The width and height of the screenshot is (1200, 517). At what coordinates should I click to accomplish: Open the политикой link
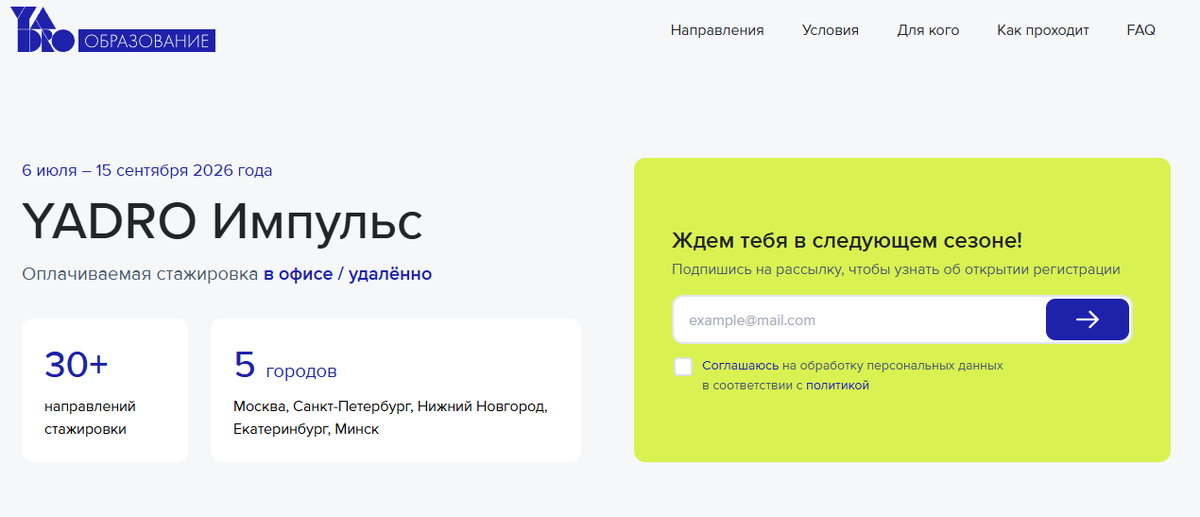pos(837,385)
